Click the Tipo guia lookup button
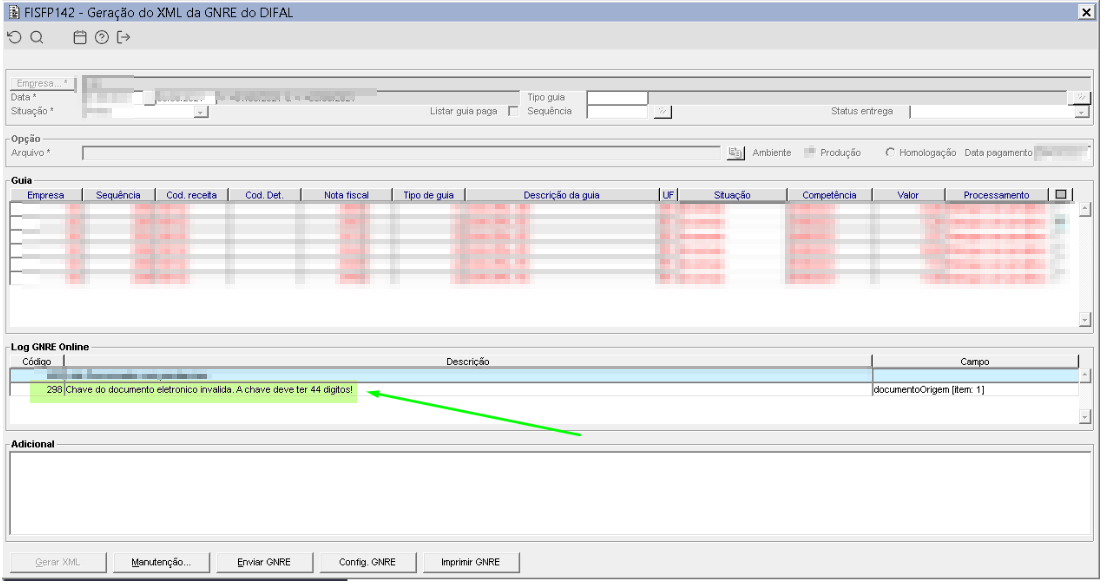The image size is (1106, 584). tap(1080, 97)
